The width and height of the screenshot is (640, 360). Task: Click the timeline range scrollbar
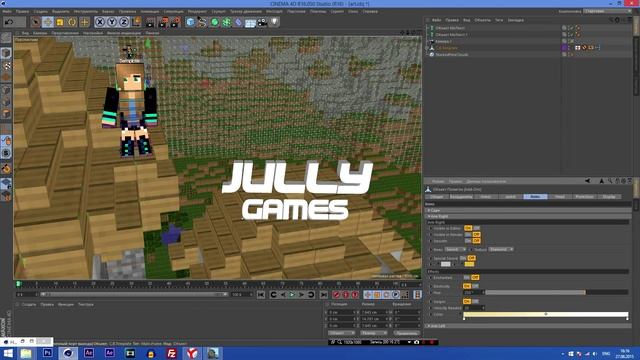coord(133,294)
